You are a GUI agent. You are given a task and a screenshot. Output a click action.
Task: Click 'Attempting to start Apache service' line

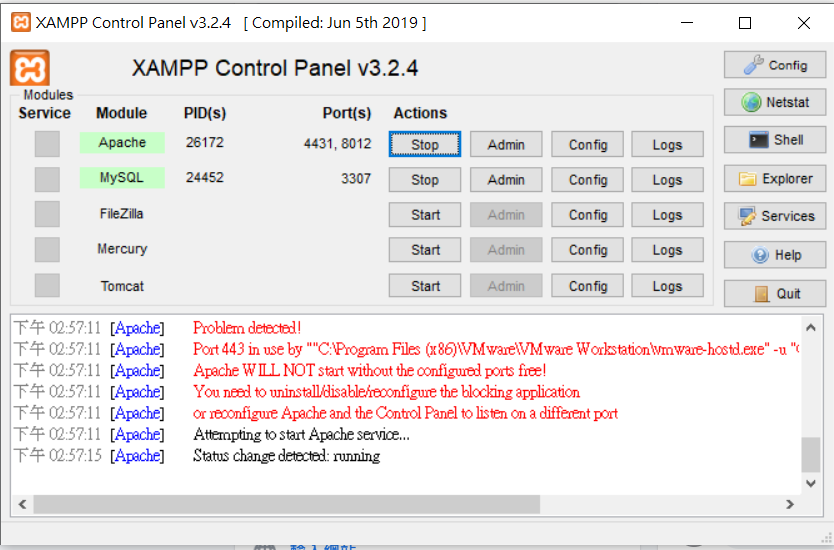point(301,435)
